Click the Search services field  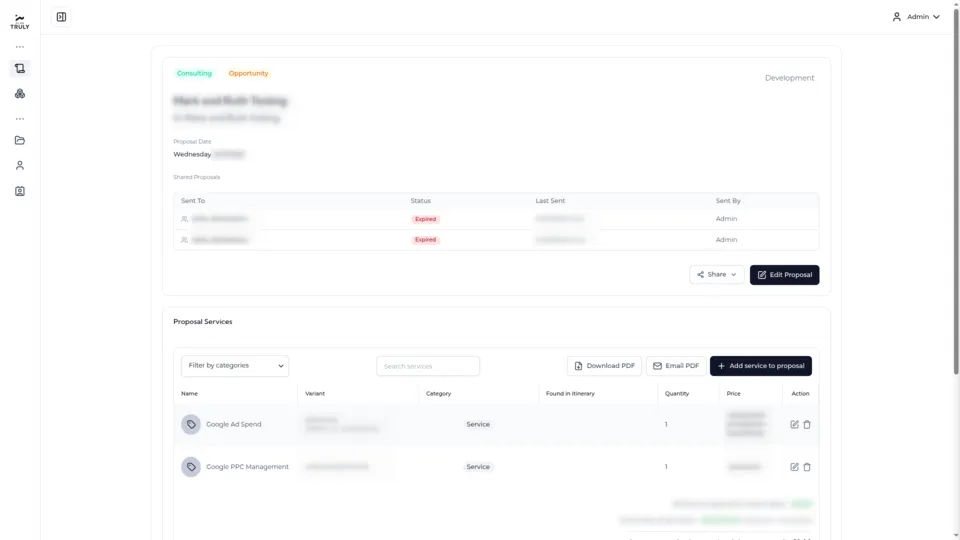[428, 366]
